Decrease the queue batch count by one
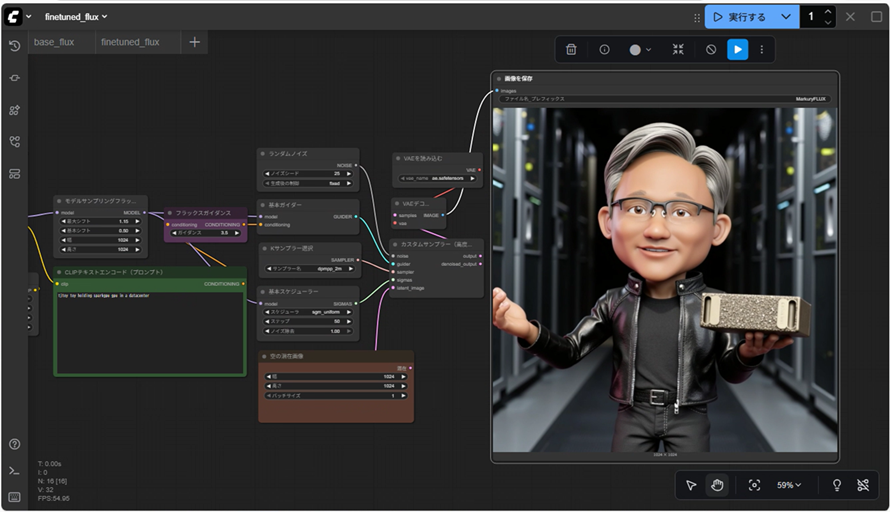The image size is (890, 512). tap(828, 22)
